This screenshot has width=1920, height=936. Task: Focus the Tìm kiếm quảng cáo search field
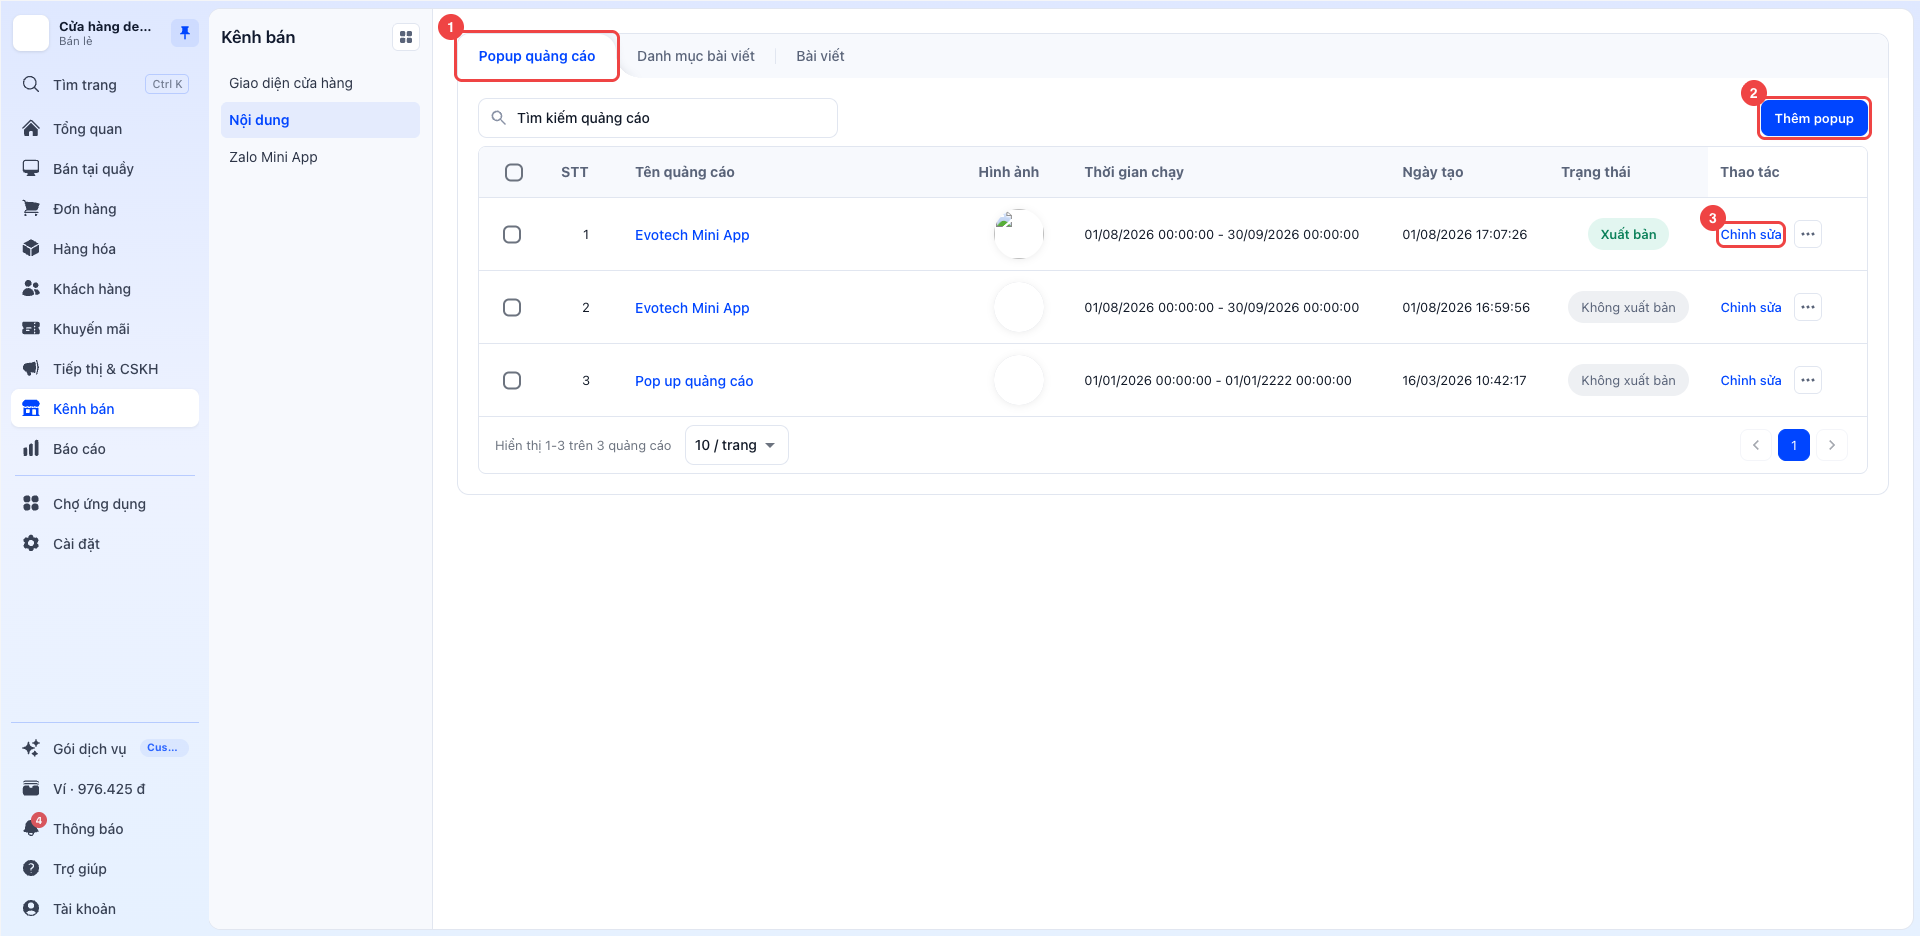point(658,118)
